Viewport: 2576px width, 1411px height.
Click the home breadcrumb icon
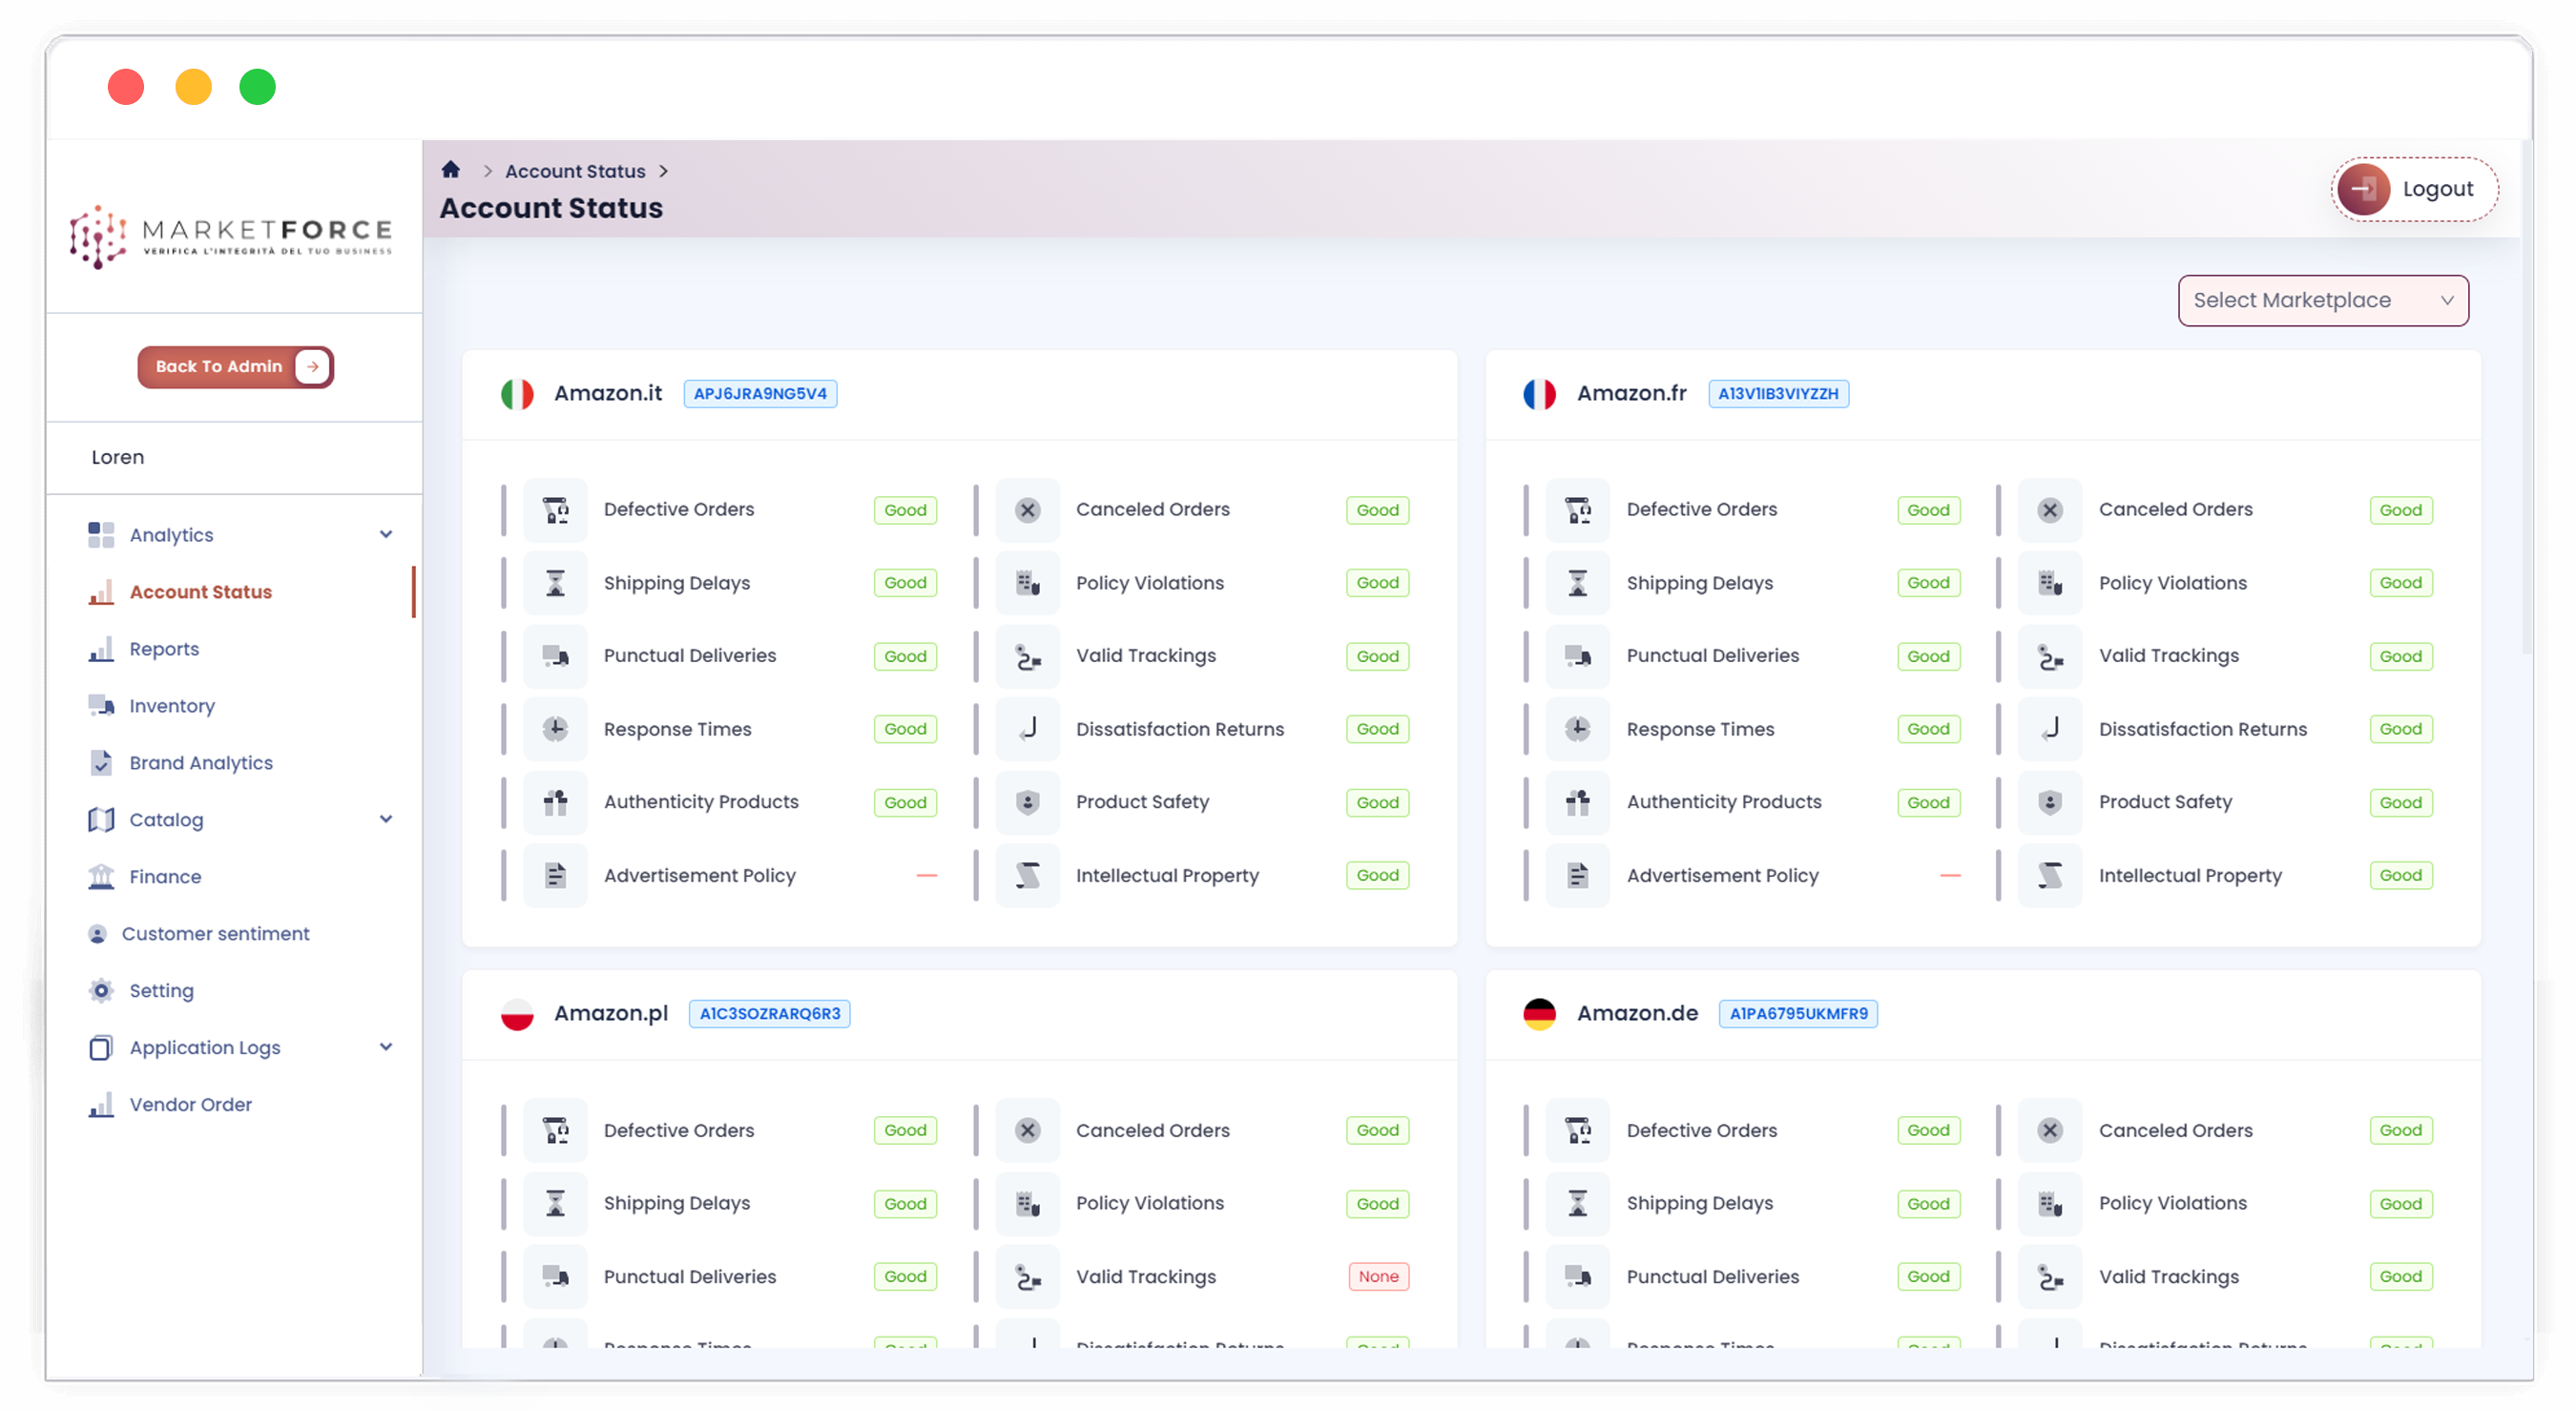(x=451, y=170)
